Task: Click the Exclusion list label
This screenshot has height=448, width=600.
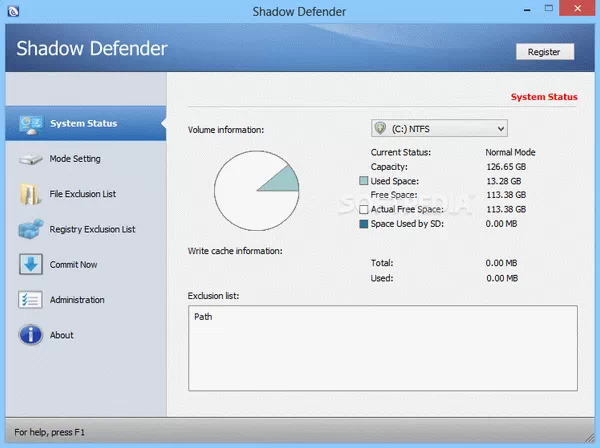Action: [213, 296]
